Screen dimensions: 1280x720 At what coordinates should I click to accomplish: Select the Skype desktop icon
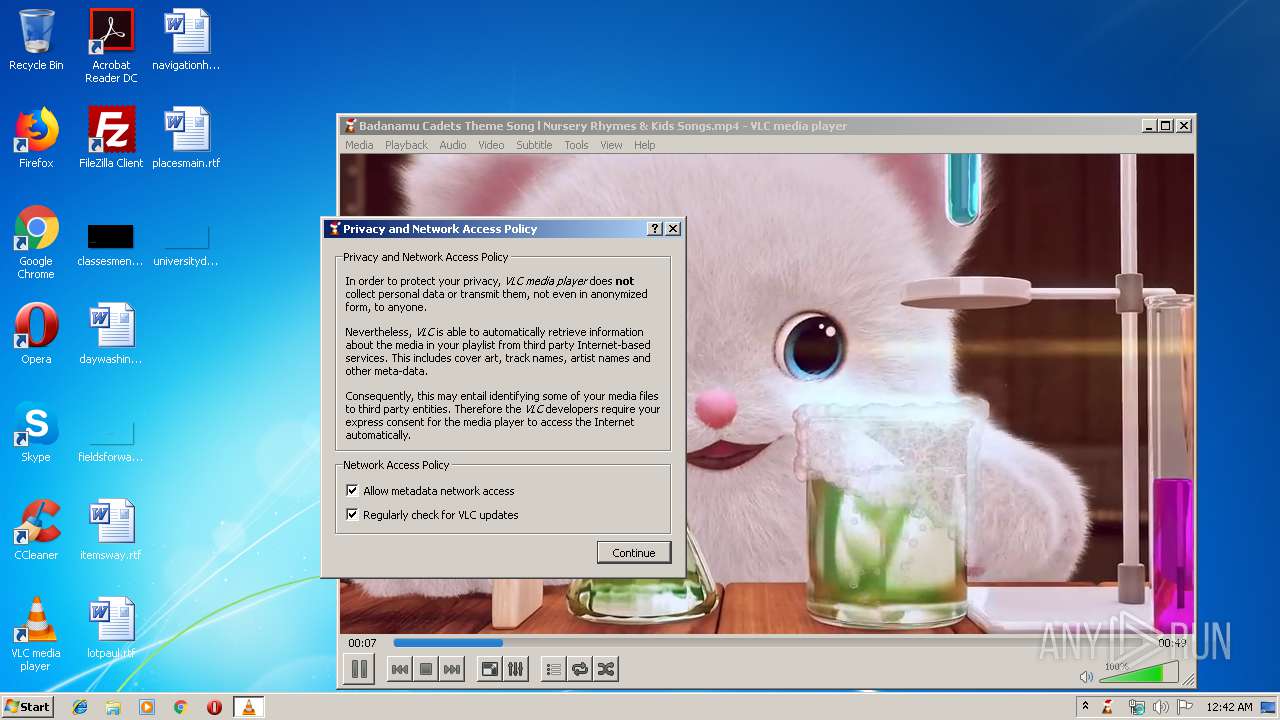36,432
